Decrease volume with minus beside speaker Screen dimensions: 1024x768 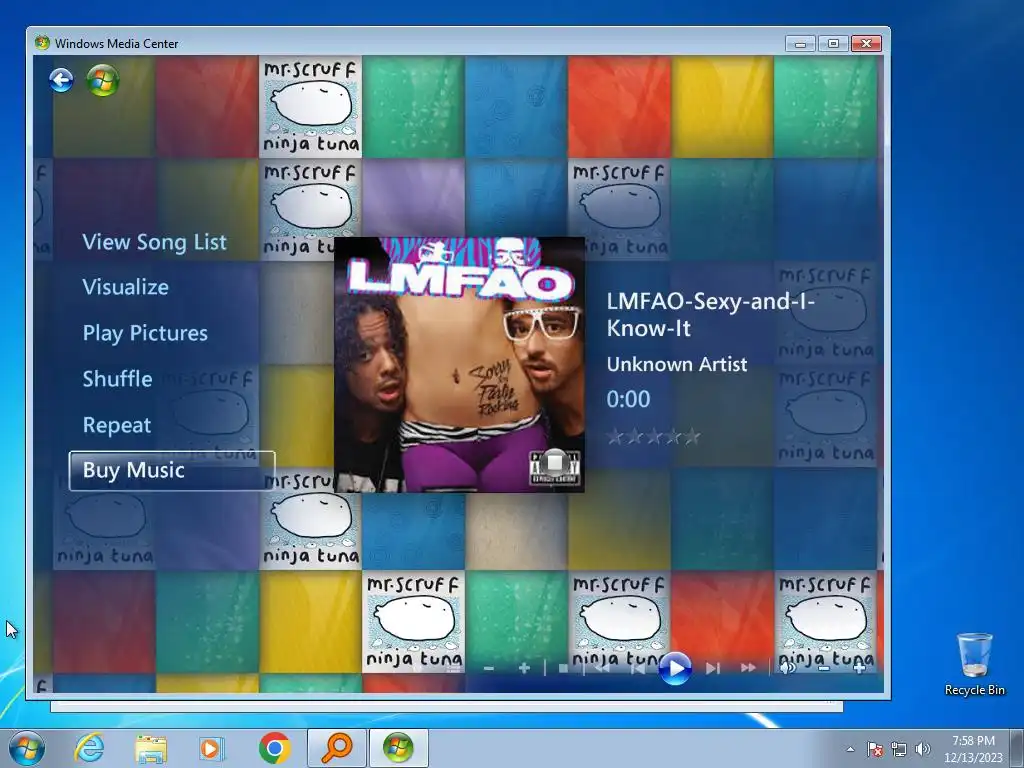coord(824,669)
